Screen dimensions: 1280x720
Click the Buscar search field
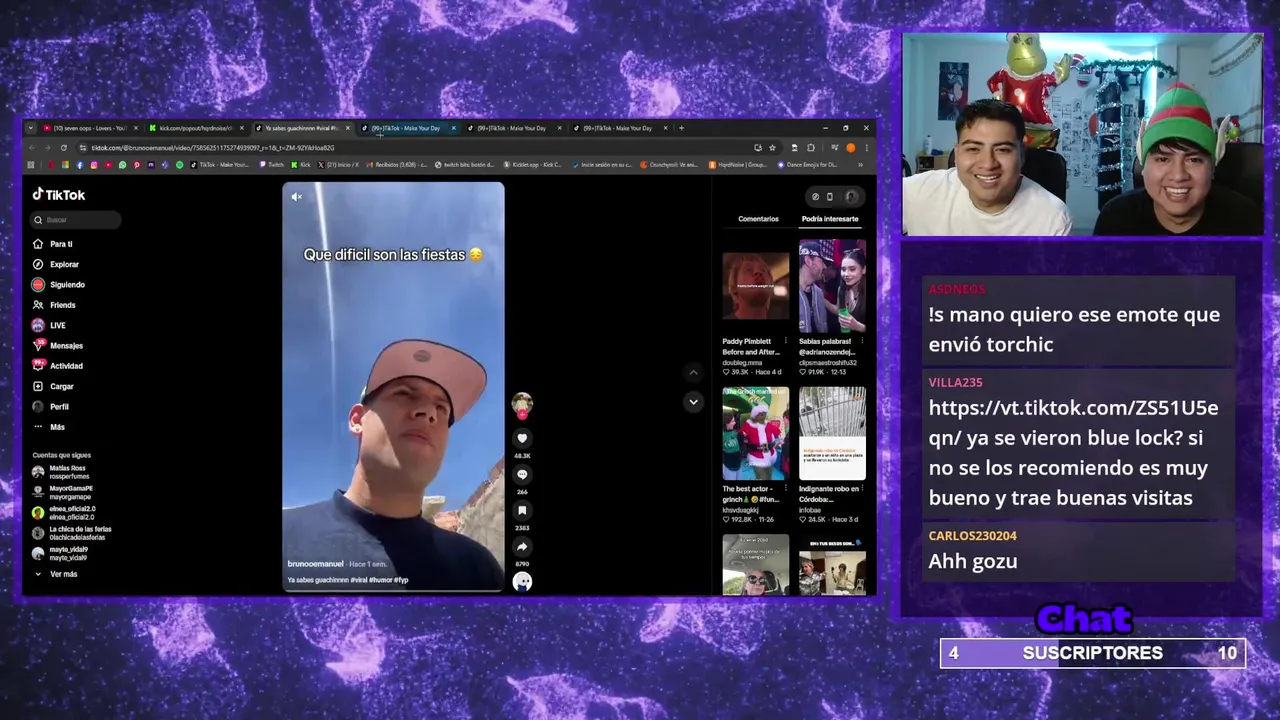[x=76, y=220]
